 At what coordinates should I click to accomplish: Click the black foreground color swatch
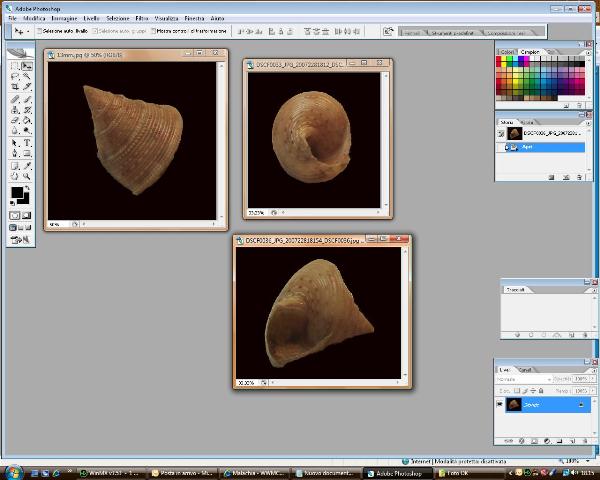tap(17, 191)
